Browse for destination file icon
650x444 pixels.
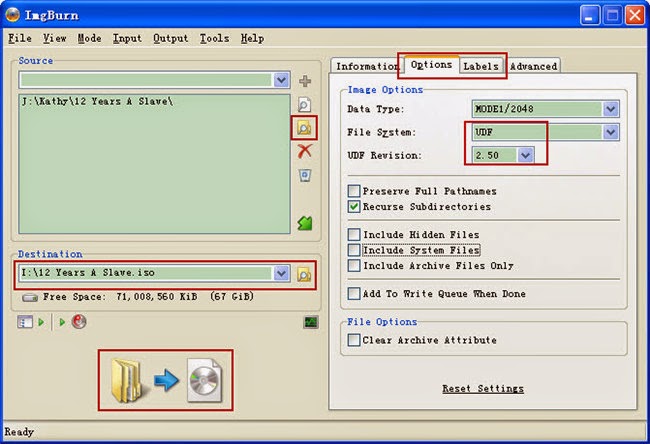click(304, 274)
